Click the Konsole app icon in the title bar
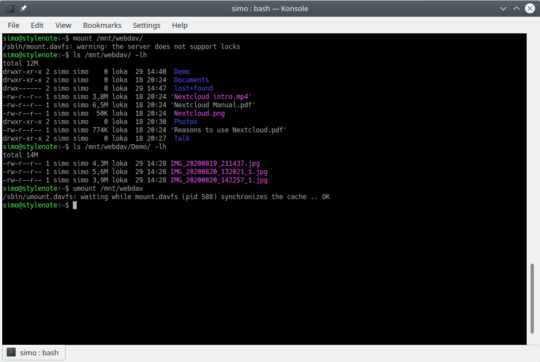This screenshot has height=362, width=540. 10,8
